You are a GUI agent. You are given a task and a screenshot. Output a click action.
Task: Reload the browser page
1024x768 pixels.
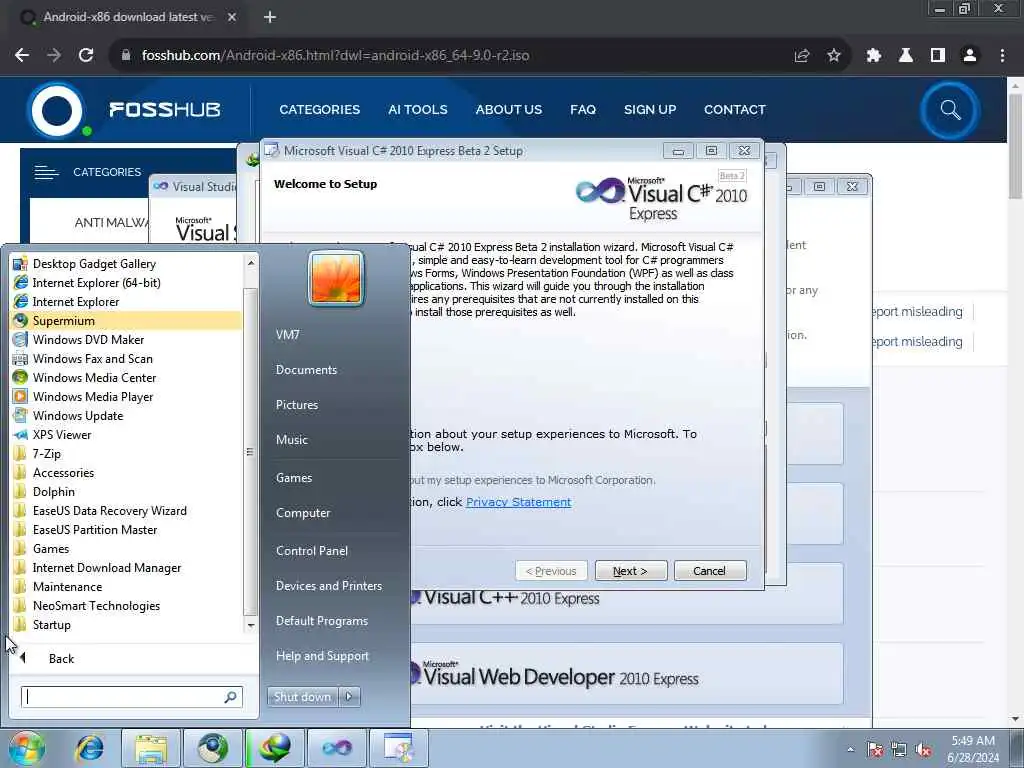tap(86, 56)
